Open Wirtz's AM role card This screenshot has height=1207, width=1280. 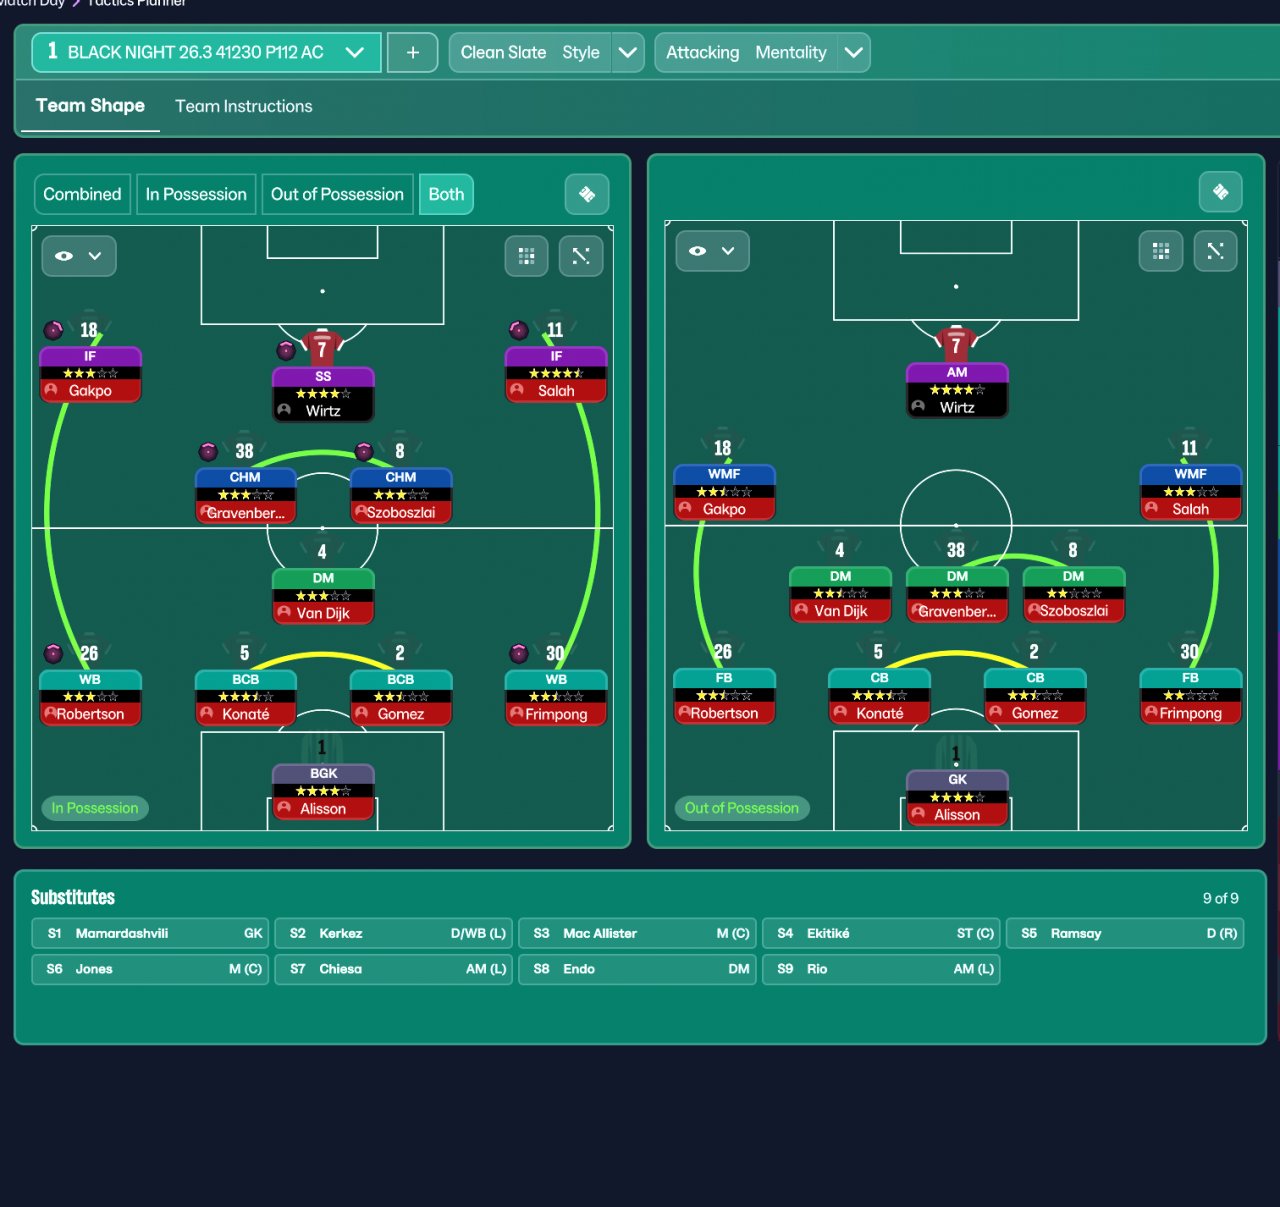957,390
